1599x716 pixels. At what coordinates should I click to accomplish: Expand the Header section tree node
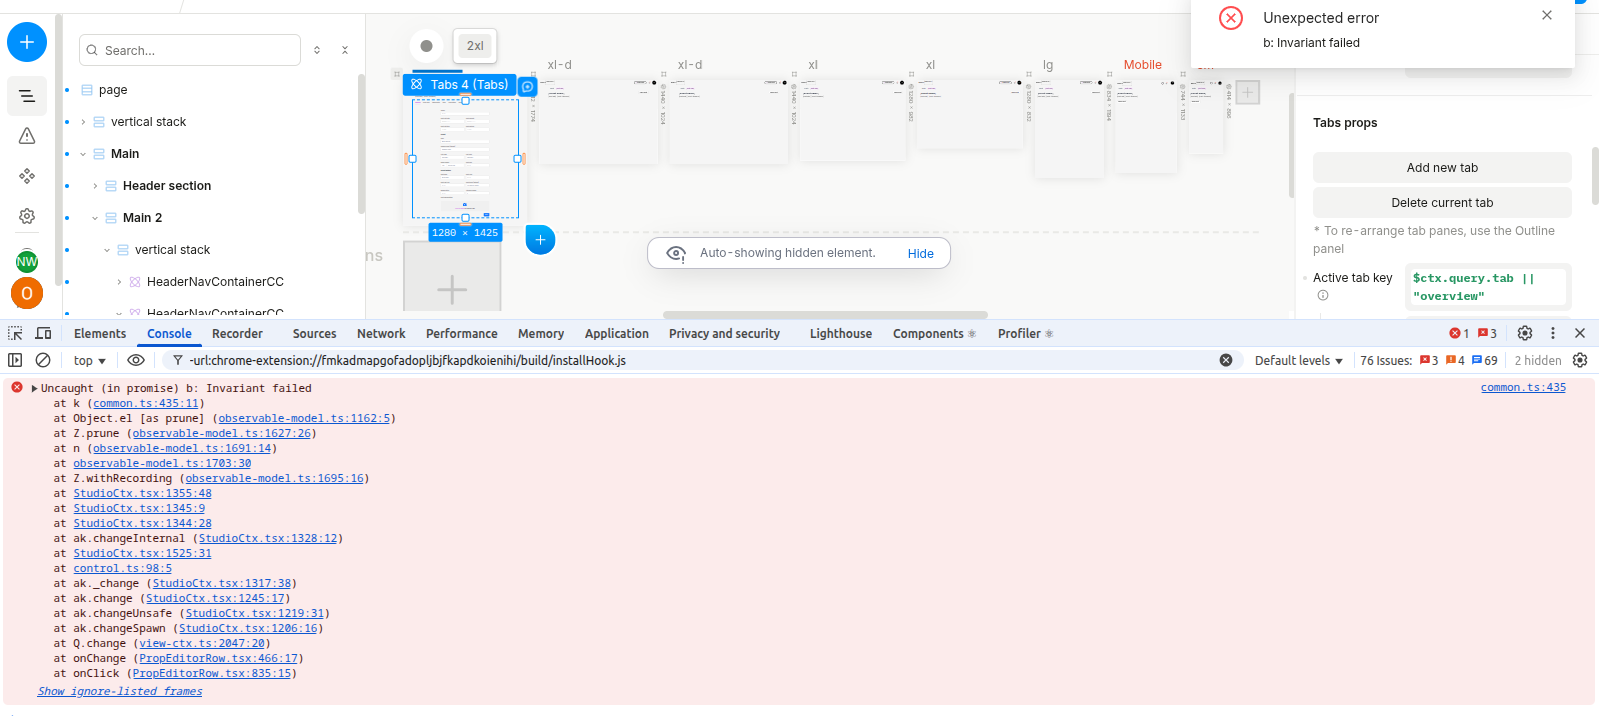tap(95, 186)
